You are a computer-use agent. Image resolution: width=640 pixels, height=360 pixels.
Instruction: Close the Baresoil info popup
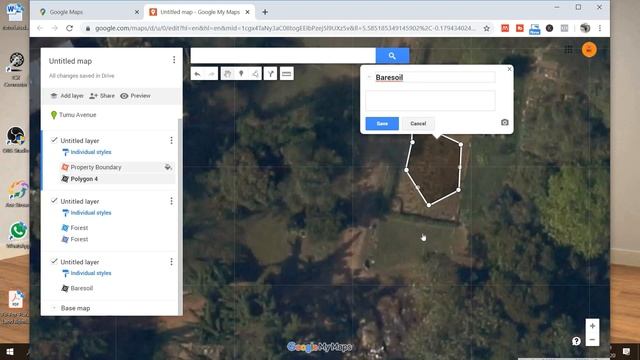point(509,69)
